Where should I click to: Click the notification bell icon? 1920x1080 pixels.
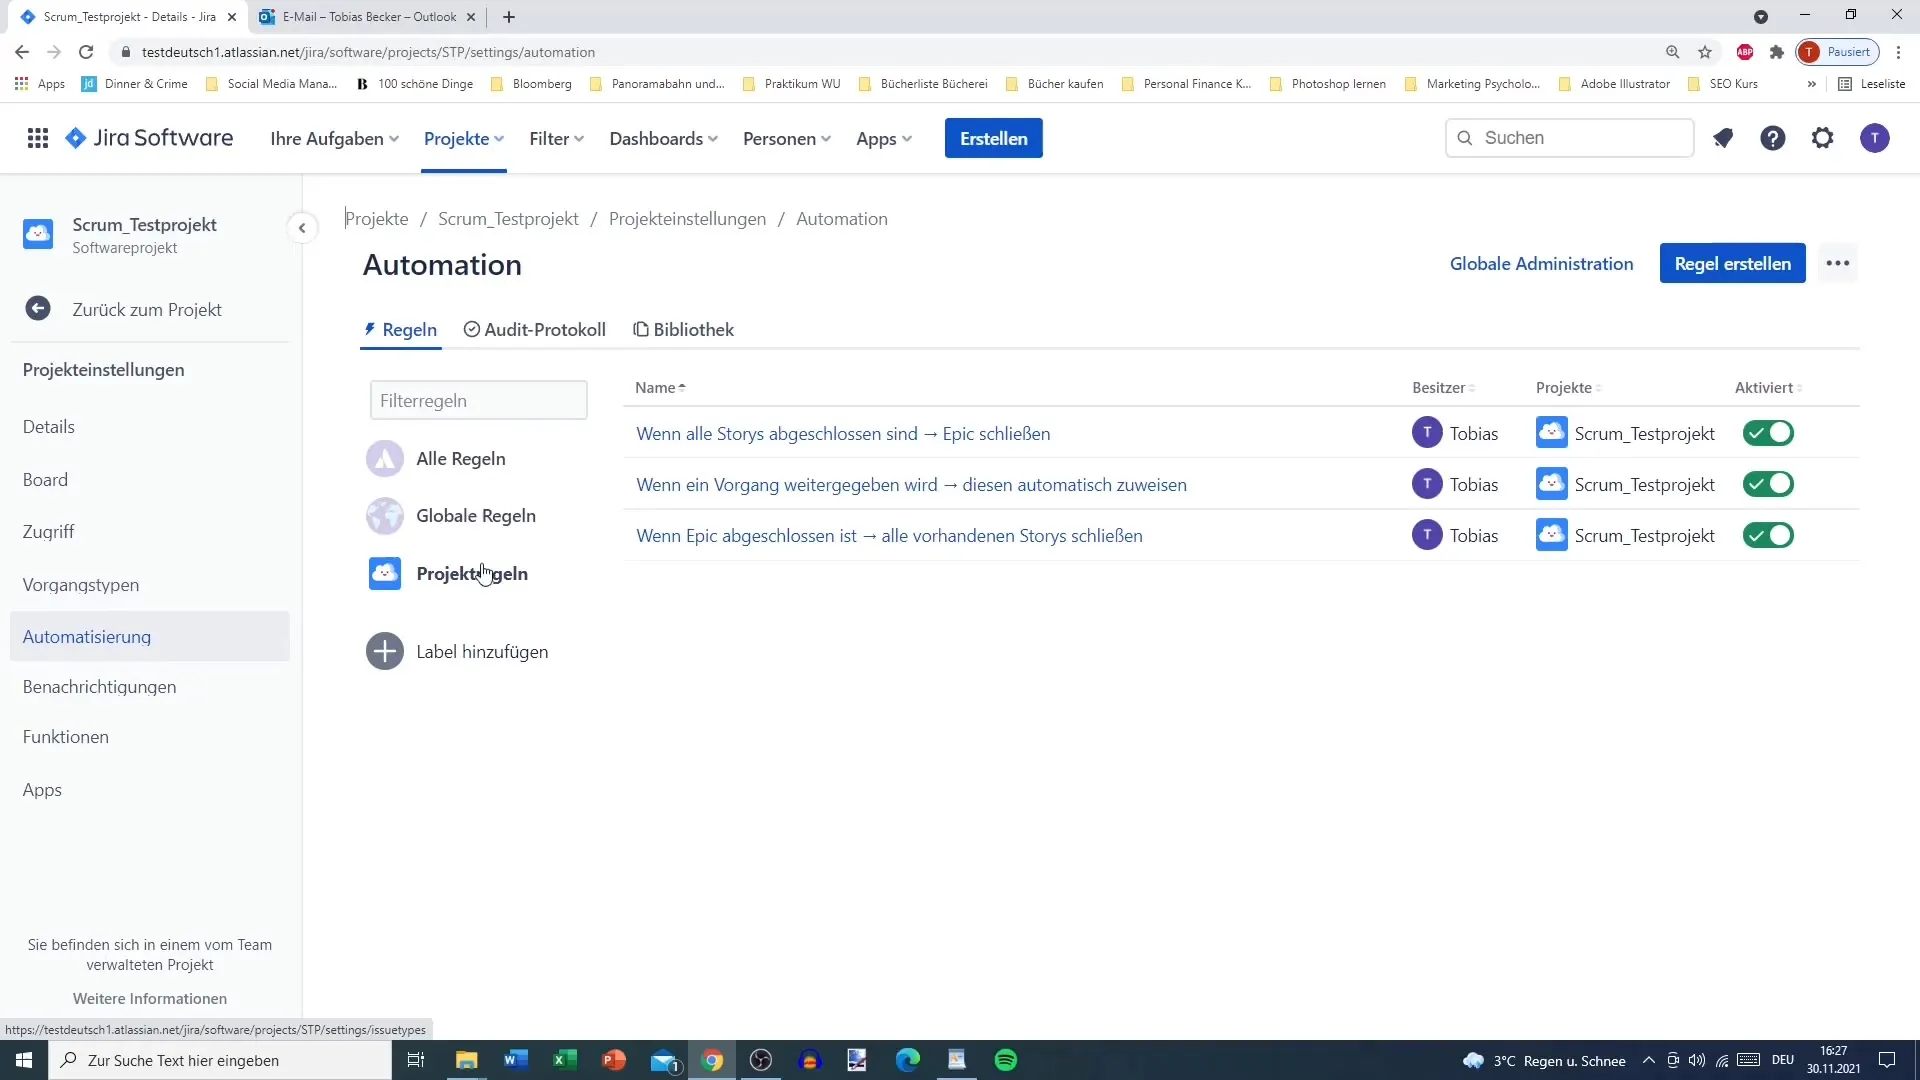(1724, 138)
